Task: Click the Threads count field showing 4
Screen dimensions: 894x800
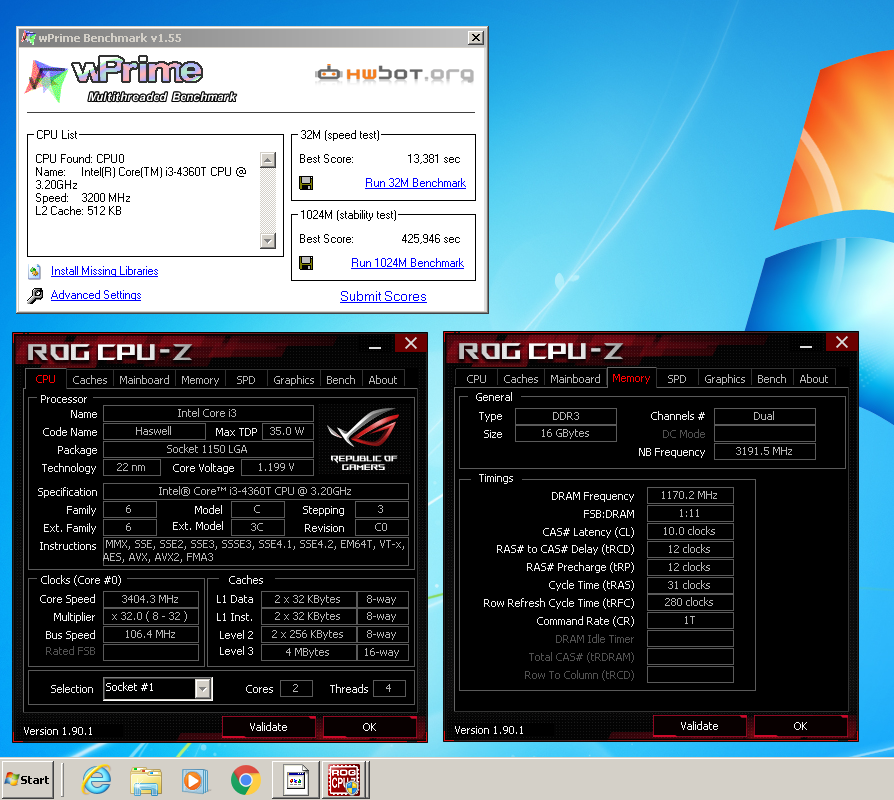Action: 389,688
